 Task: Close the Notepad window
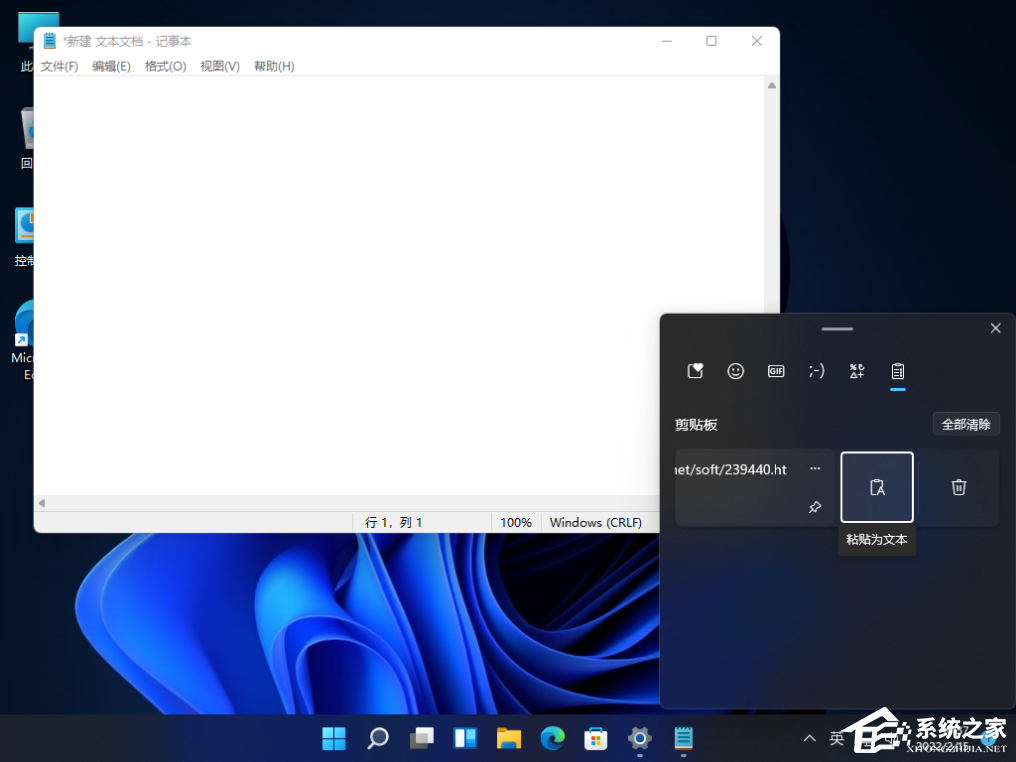tap(756, 41)
